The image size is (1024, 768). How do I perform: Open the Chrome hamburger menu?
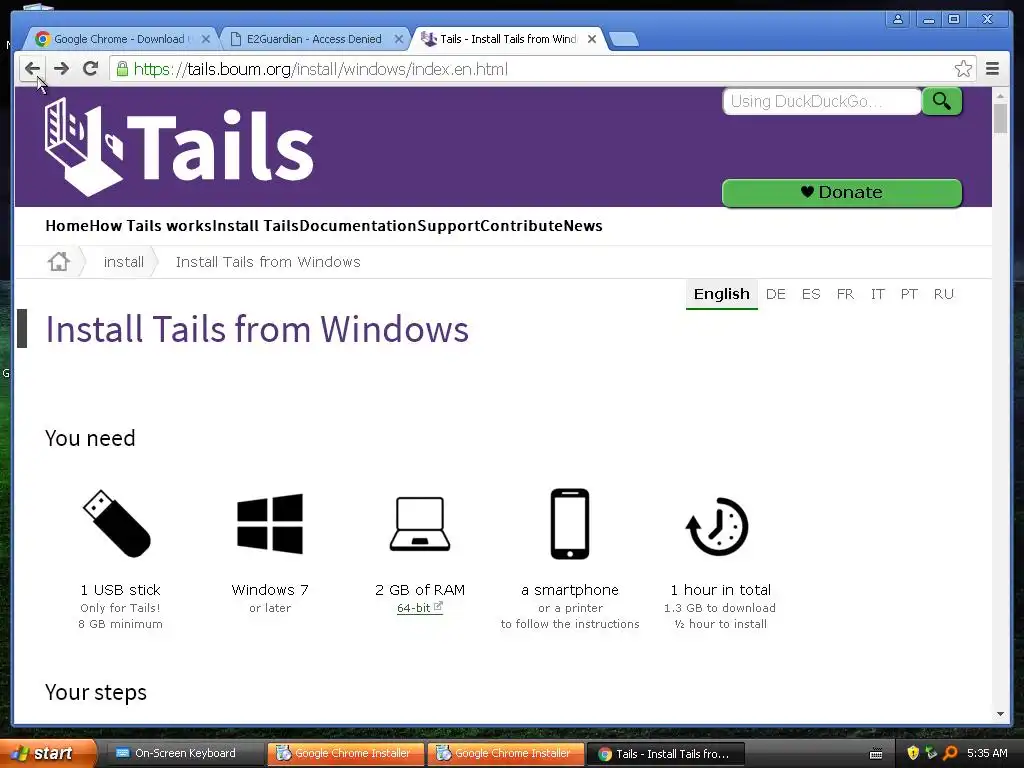pos(992,69)
